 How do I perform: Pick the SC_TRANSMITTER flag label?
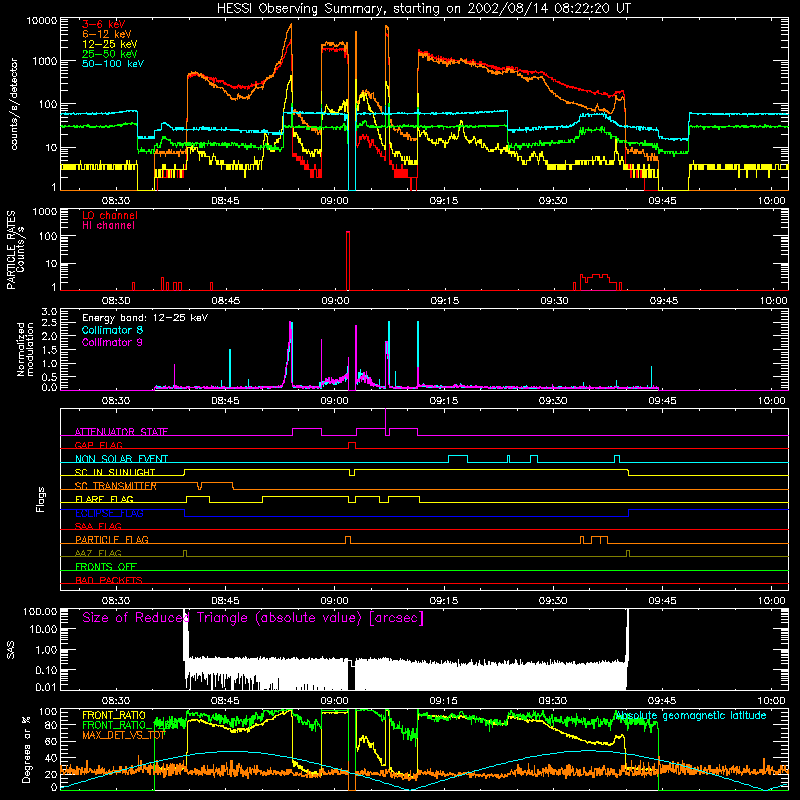click(115, 486)
